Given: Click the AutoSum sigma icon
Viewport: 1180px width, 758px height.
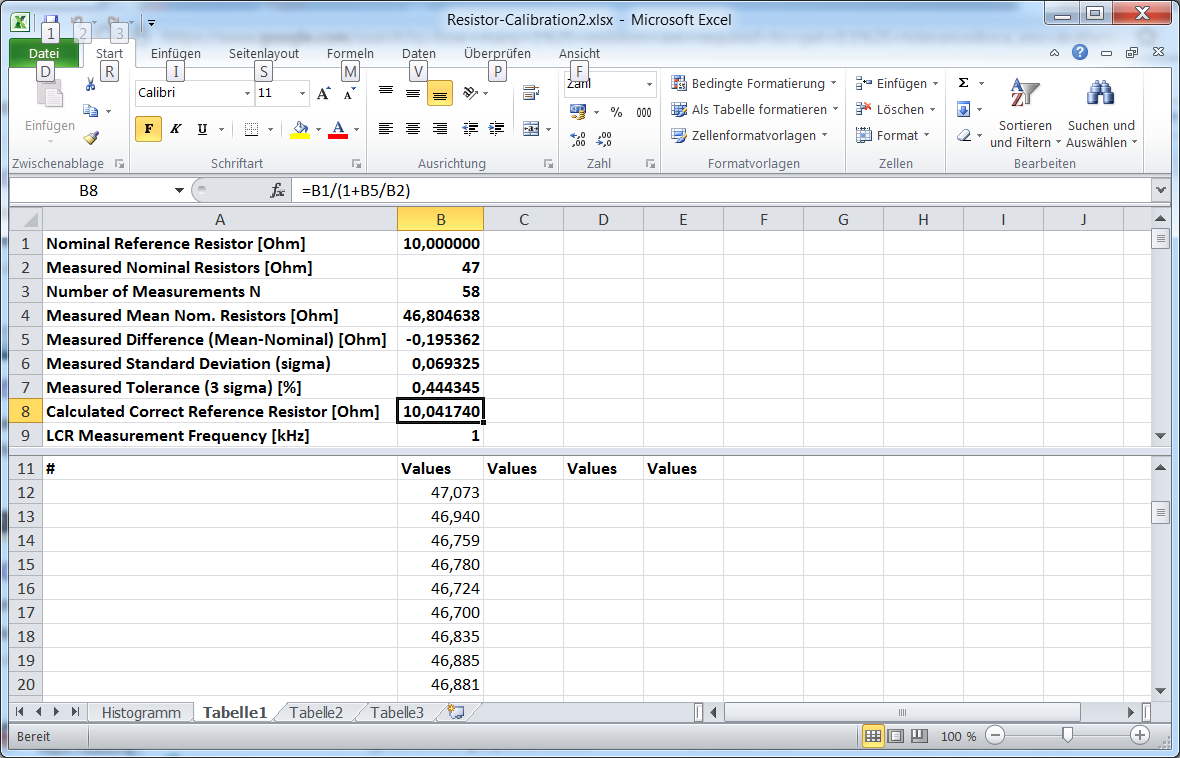Looking at the screenshot, I should 963,83.
